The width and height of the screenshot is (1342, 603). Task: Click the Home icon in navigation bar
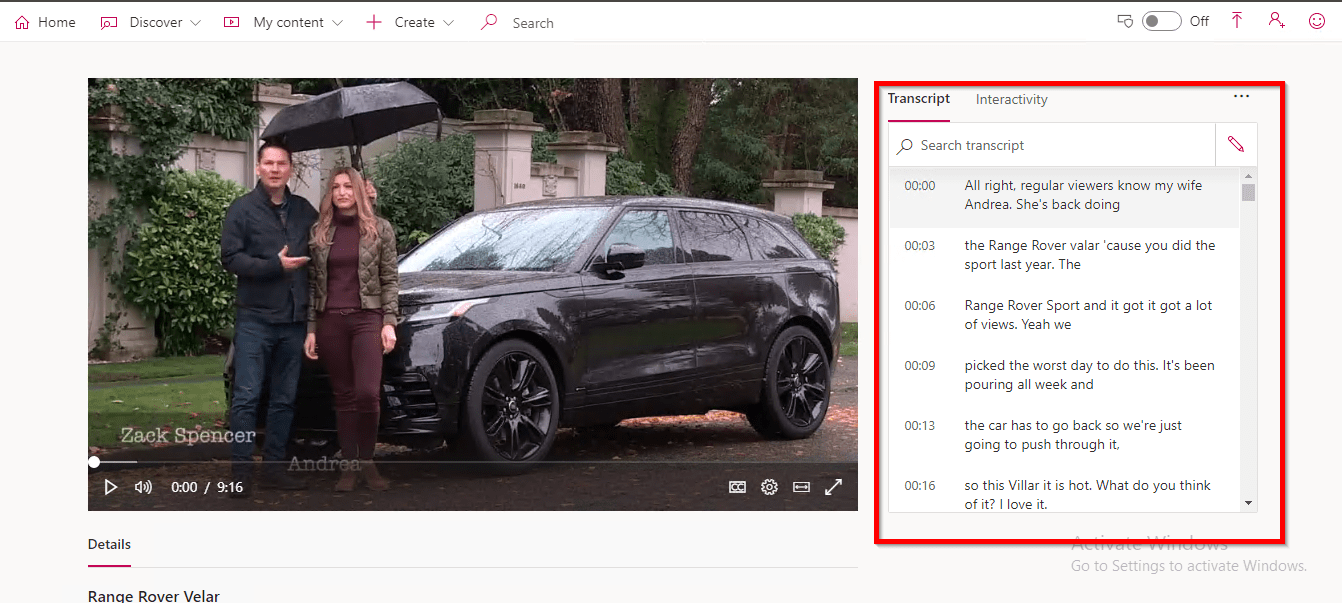point(22,22)
